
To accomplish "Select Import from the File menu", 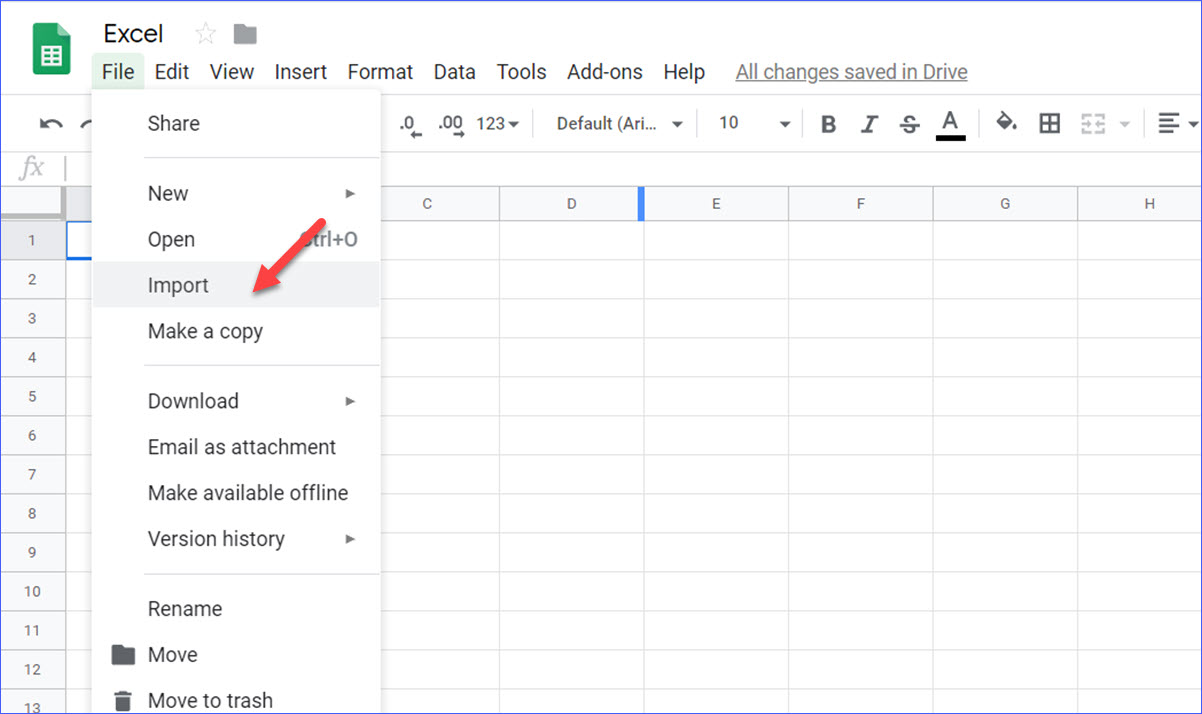I will (178, 285).
